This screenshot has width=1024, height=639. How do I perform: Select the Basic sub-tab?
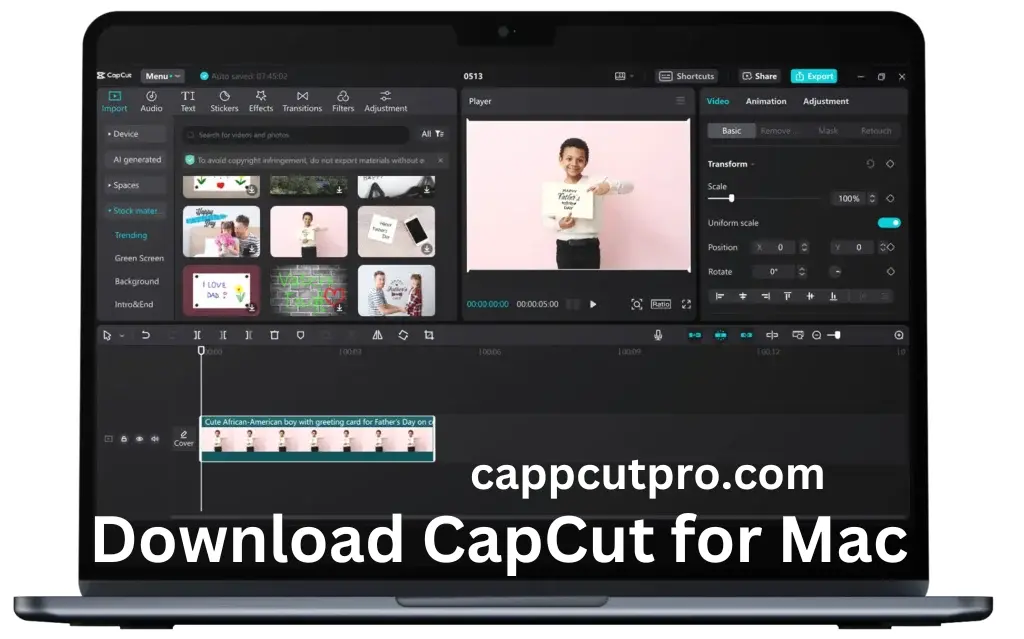pyautogui.click(x=731, y=131)
